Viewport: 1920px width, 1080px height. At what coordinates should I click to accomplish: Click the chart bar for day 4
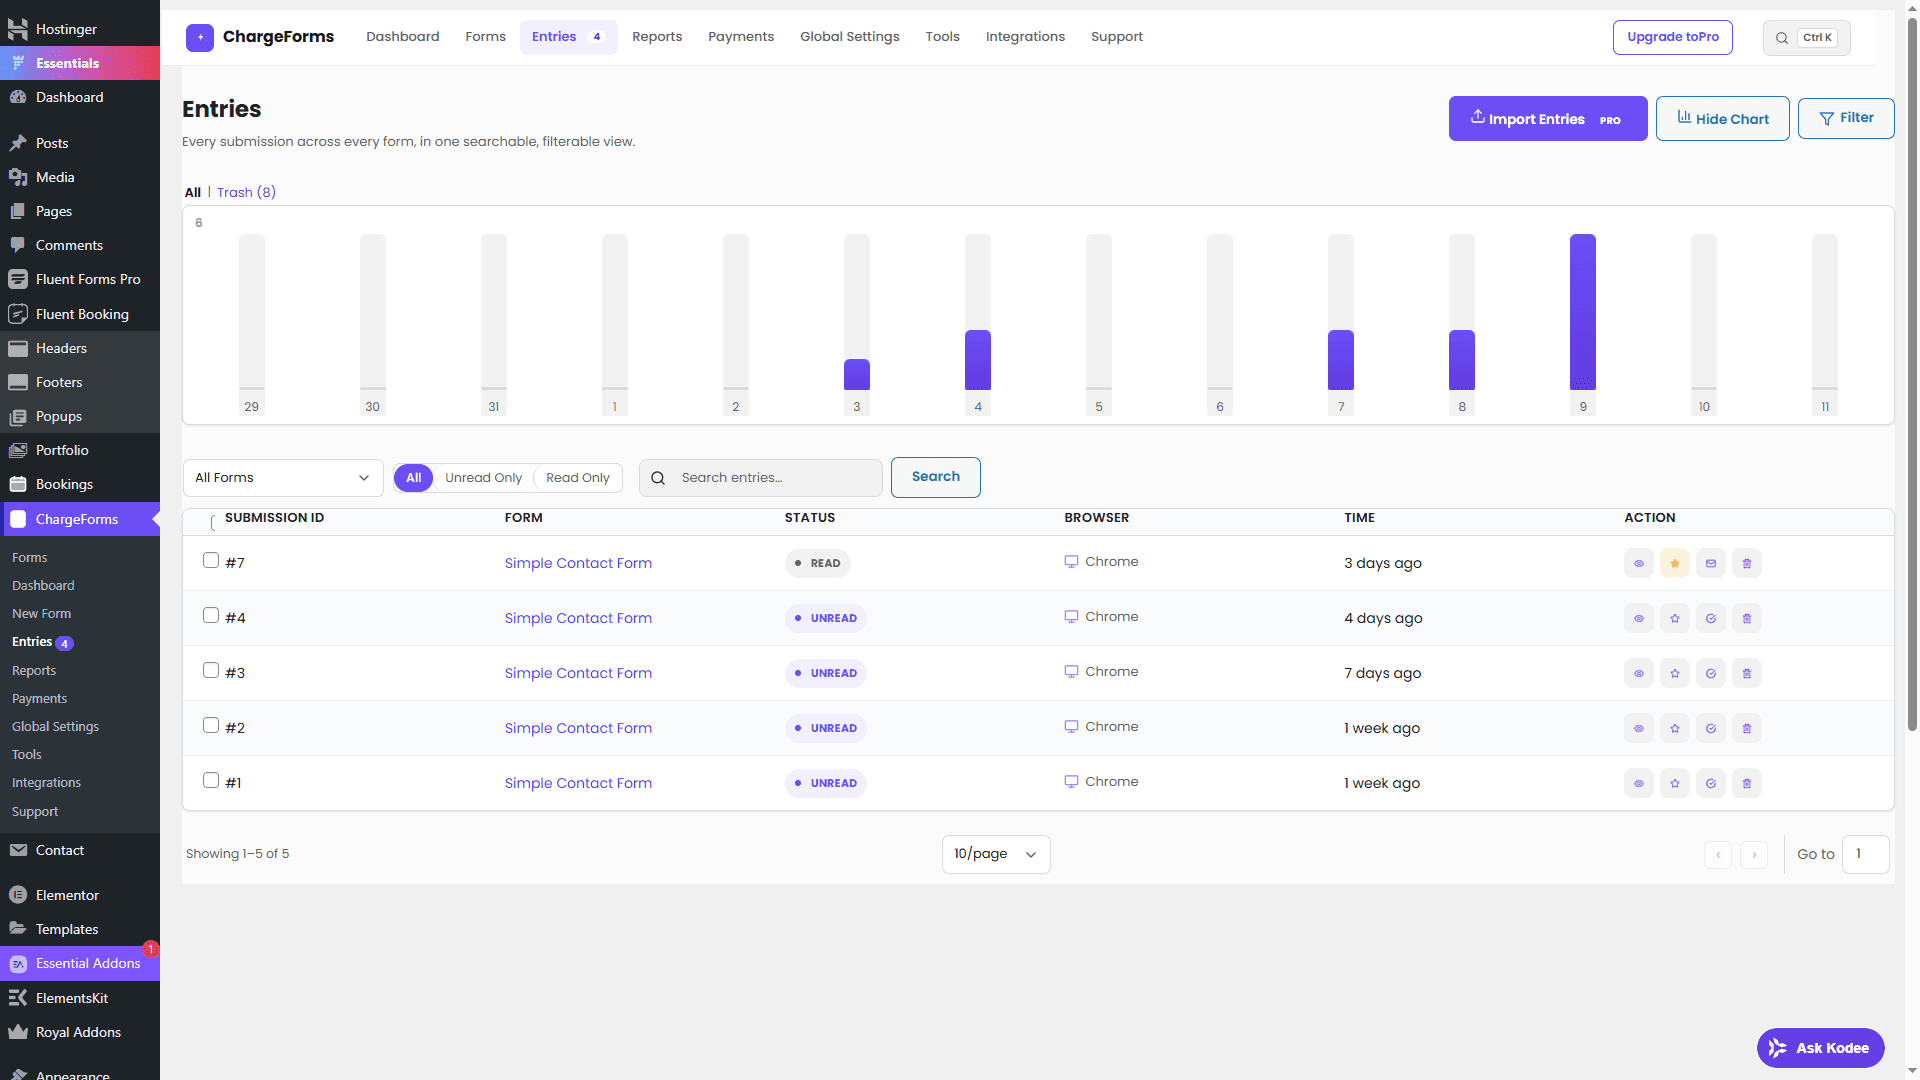click(978, 360)
